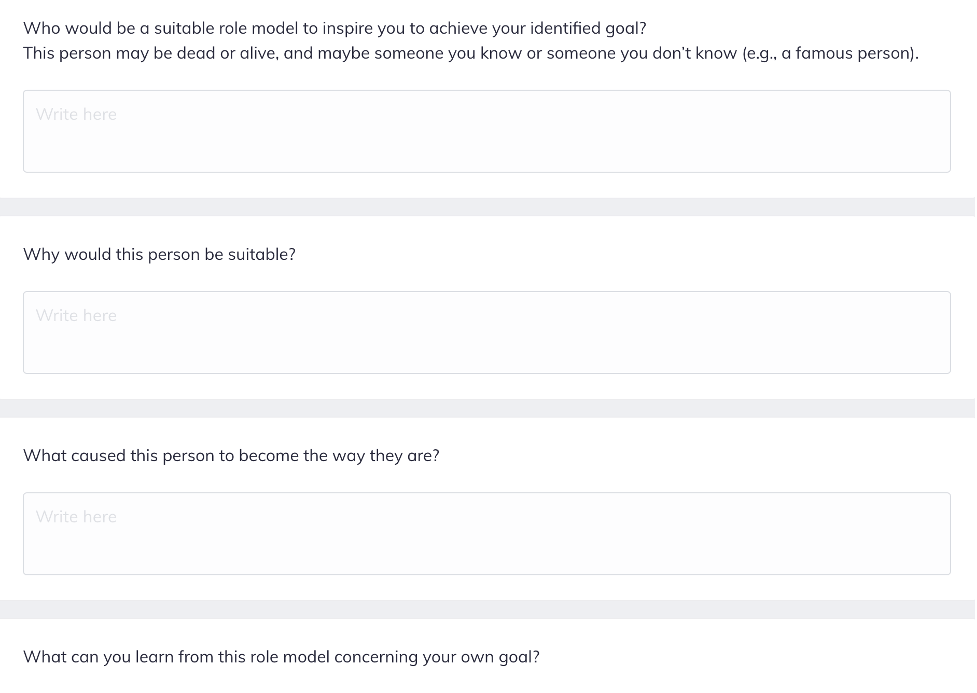Click the gray divider above 'What caused this person'
This screenshot has height=693, width=977.
pyautogui.click(x=488, y=408)
